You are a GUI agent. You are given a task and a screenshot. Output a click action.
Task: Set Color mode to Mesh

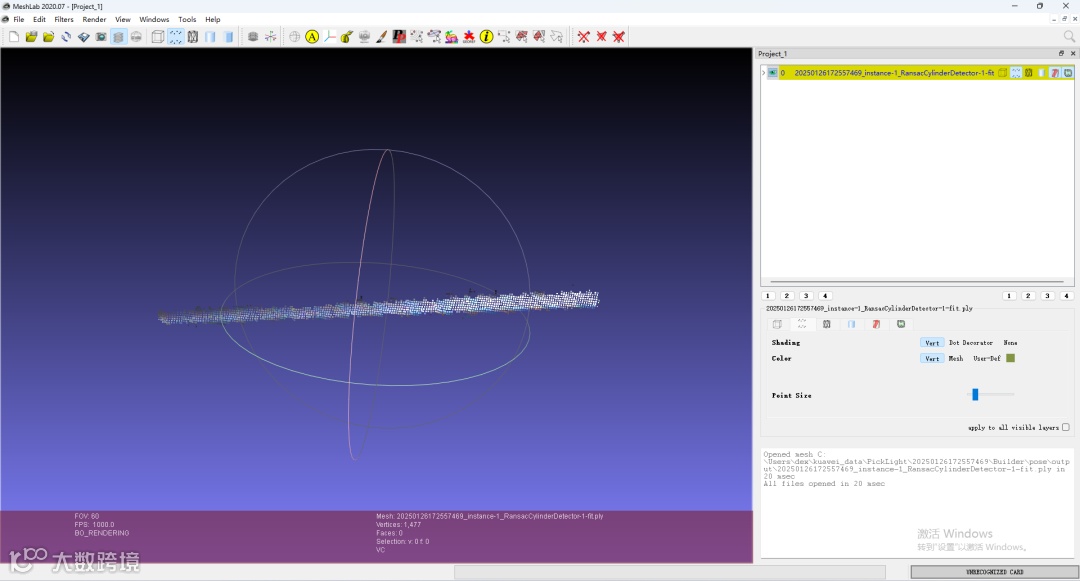(956, 359)
